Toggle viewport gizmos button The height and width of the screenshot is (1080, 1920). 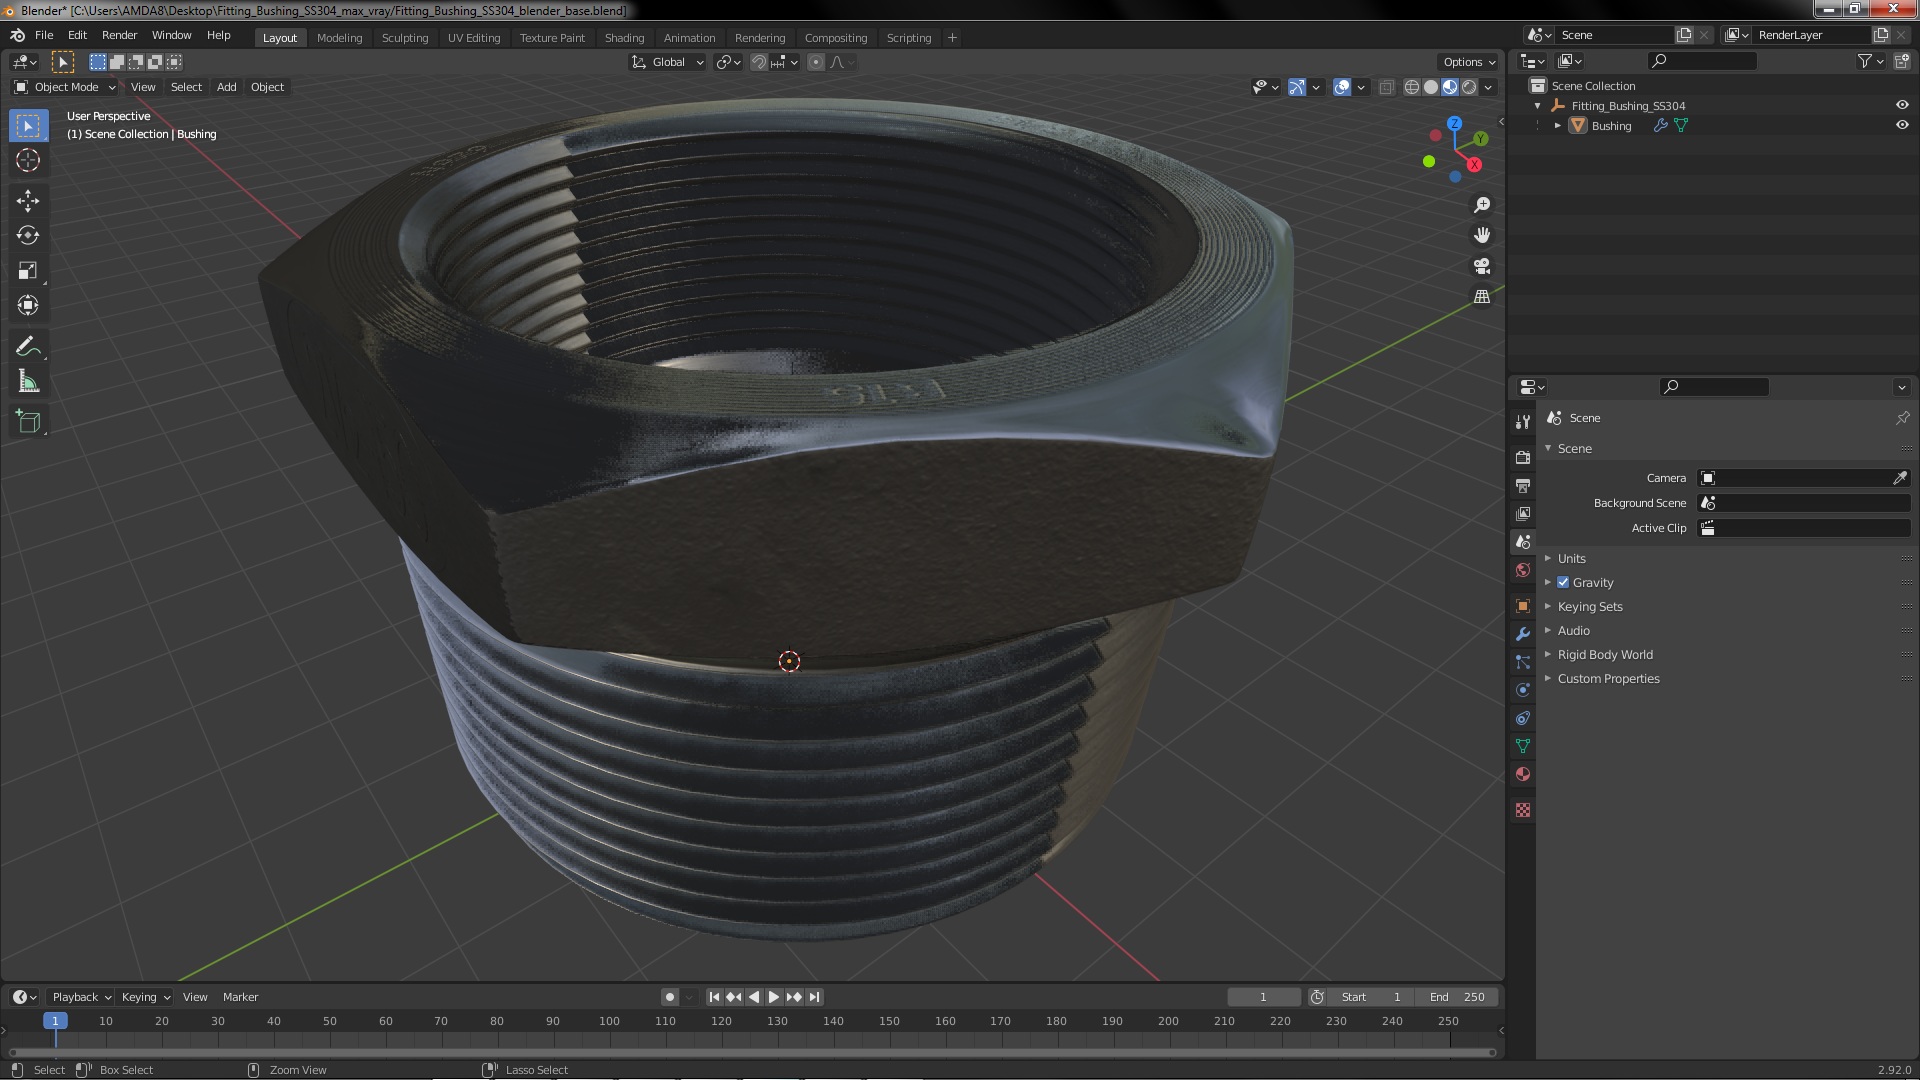pyautogui.click(x=1297, y=87)
